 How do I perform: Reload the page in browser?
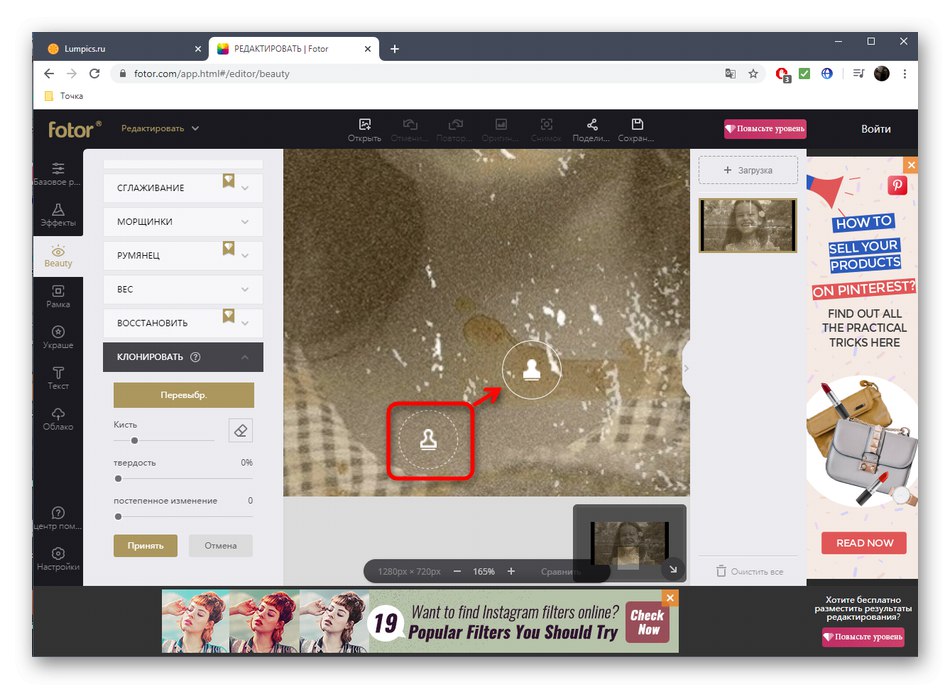(95, 73)
